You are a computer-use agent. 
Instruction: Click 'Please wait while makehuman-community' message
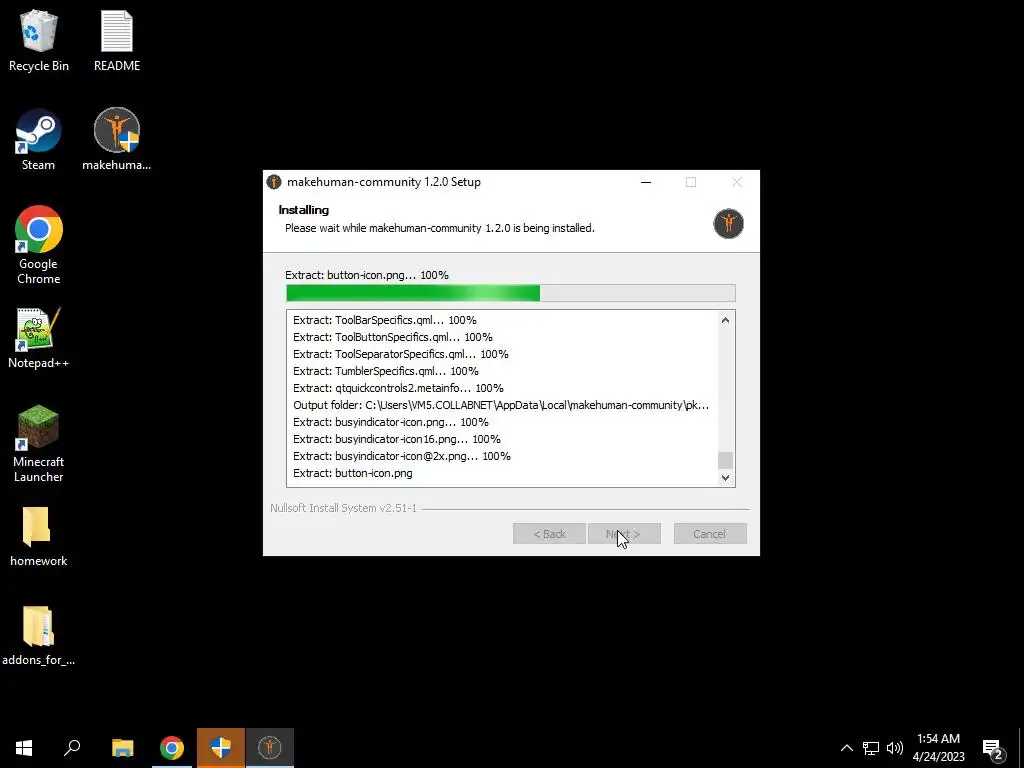click(x=440, y=228)
